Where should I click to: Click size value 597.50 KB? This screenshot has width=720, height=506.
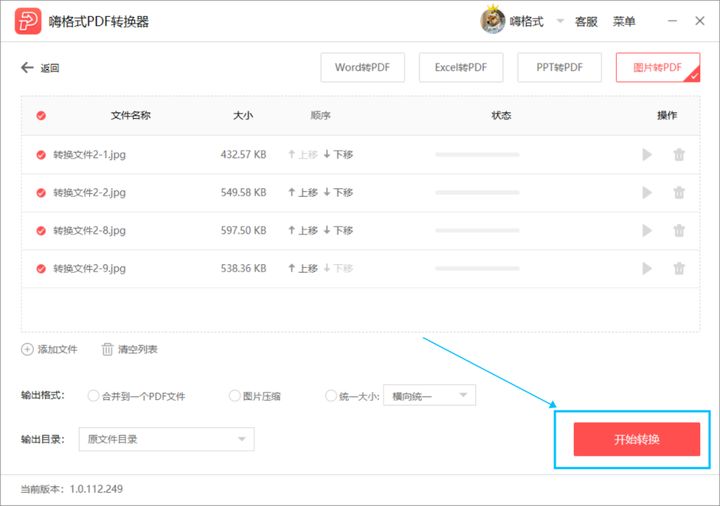point(243,231)
